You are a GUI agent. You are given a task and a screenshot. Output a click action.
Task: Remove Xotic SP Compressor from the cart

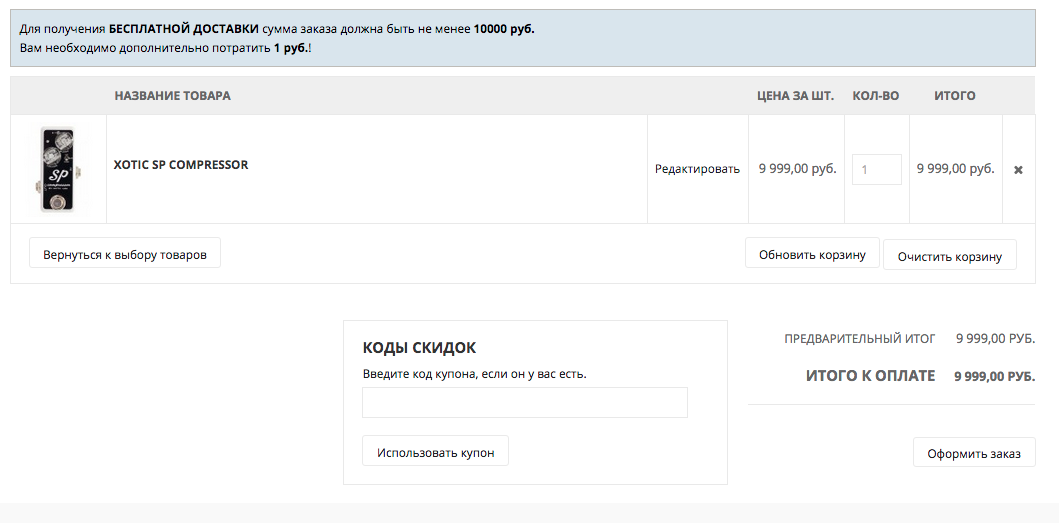tap(1018, 170)
